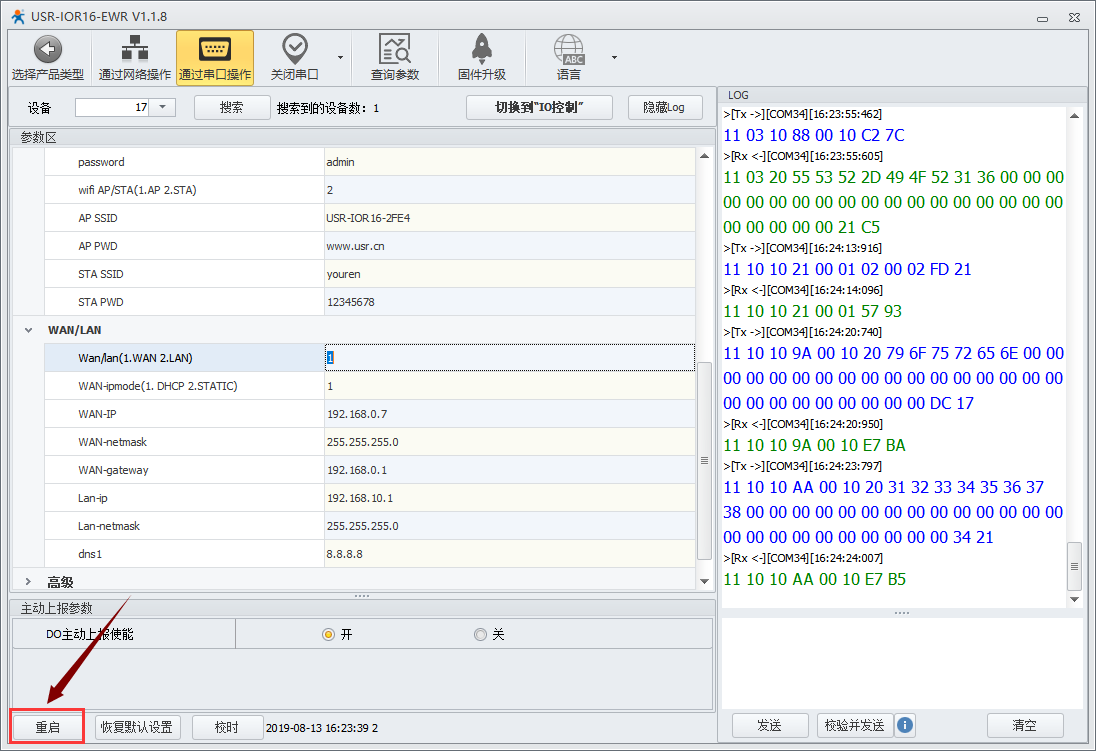The width and height of the screenshot is (1096, 751).
Task: Click AP SSID value USR-IOR16-2FE4
Action: pos(510,217)
